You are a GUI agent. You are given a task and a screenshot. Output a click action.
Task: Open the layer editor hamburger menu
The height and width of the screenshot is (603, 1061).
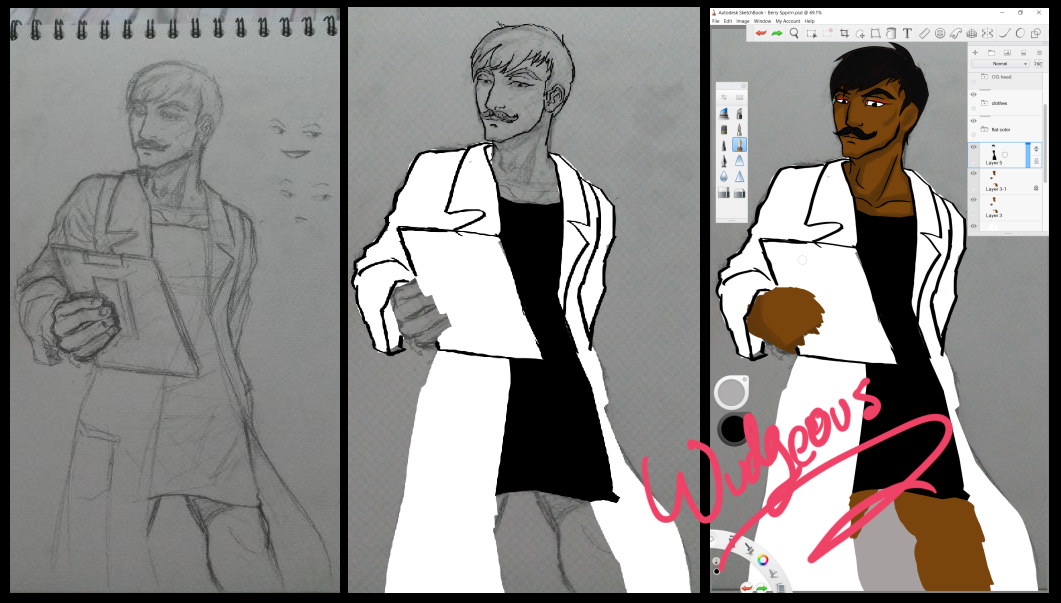1039,53
